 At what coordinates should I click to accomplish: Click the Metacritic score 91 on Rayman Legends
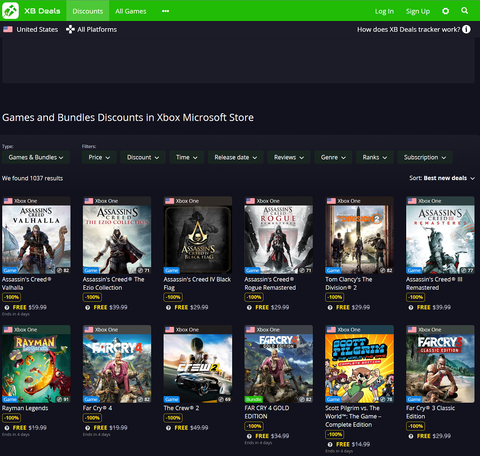point(63,399)
